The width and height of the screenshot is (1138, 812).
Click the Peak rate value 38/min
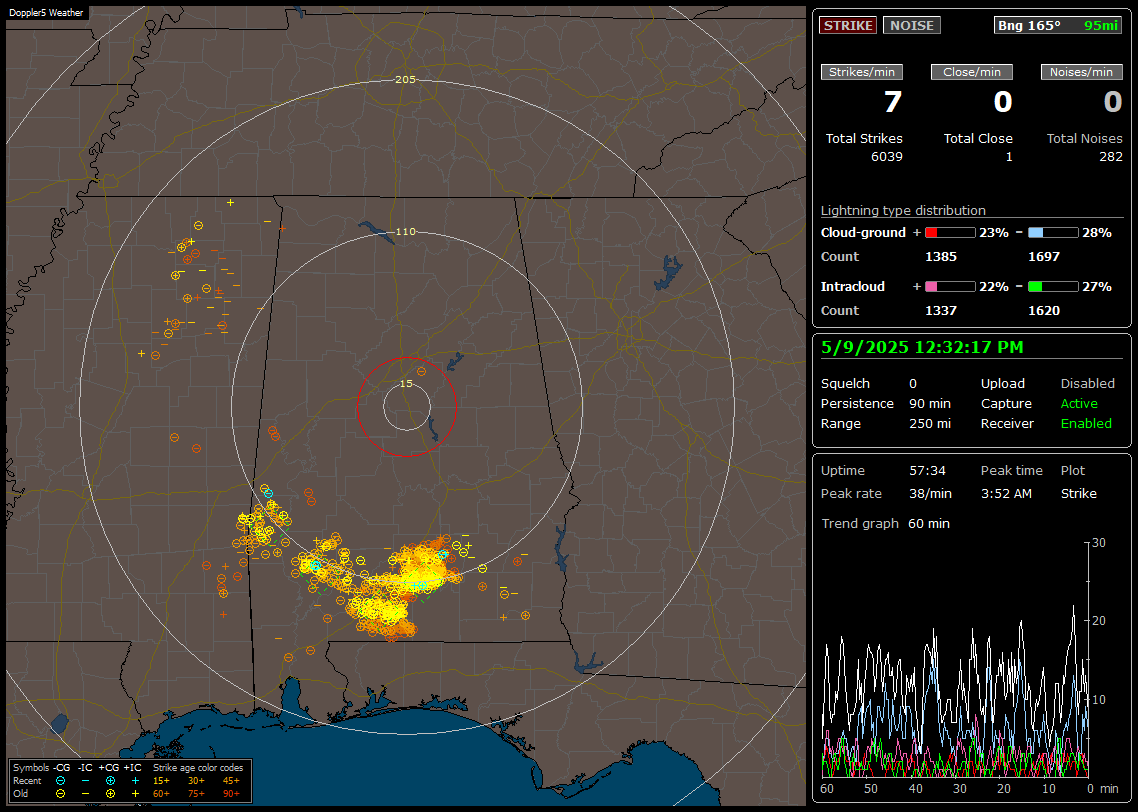(930, 493)
